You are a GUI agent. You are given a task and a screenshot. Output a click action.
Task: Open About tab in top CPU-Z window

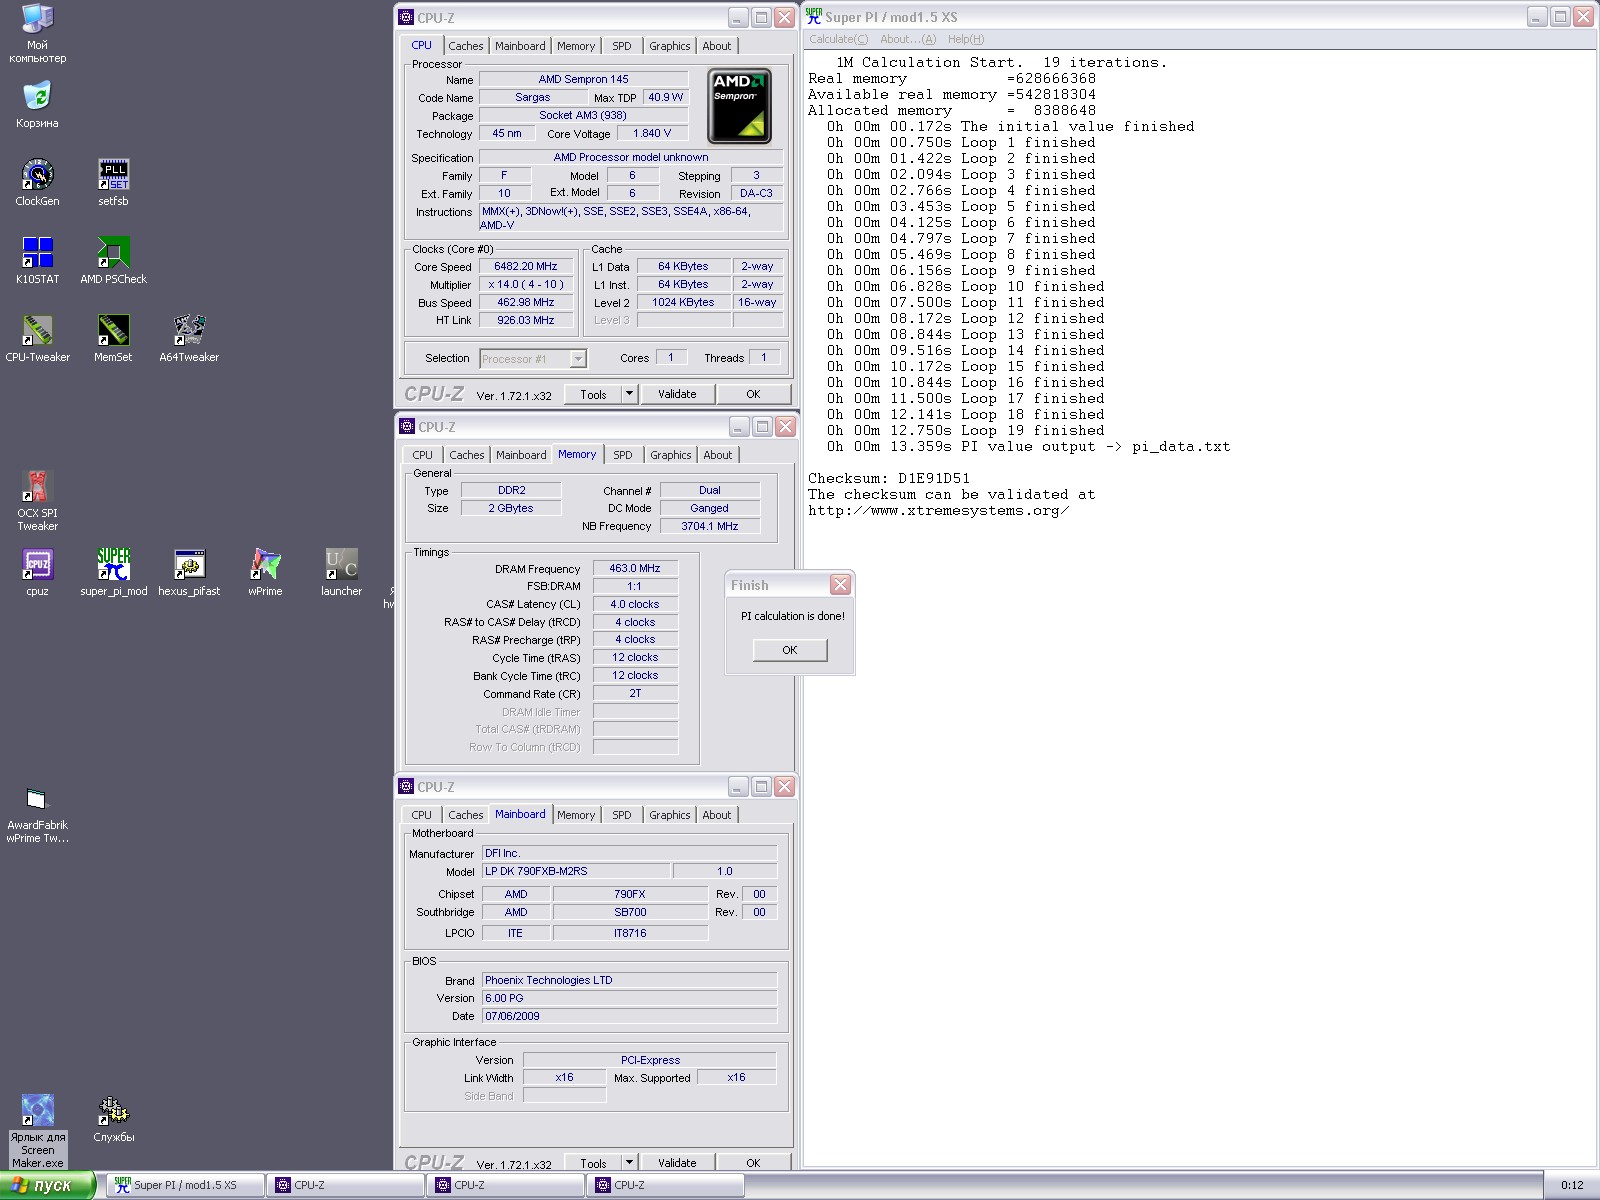pyautogui.click(x=716, y=46)
